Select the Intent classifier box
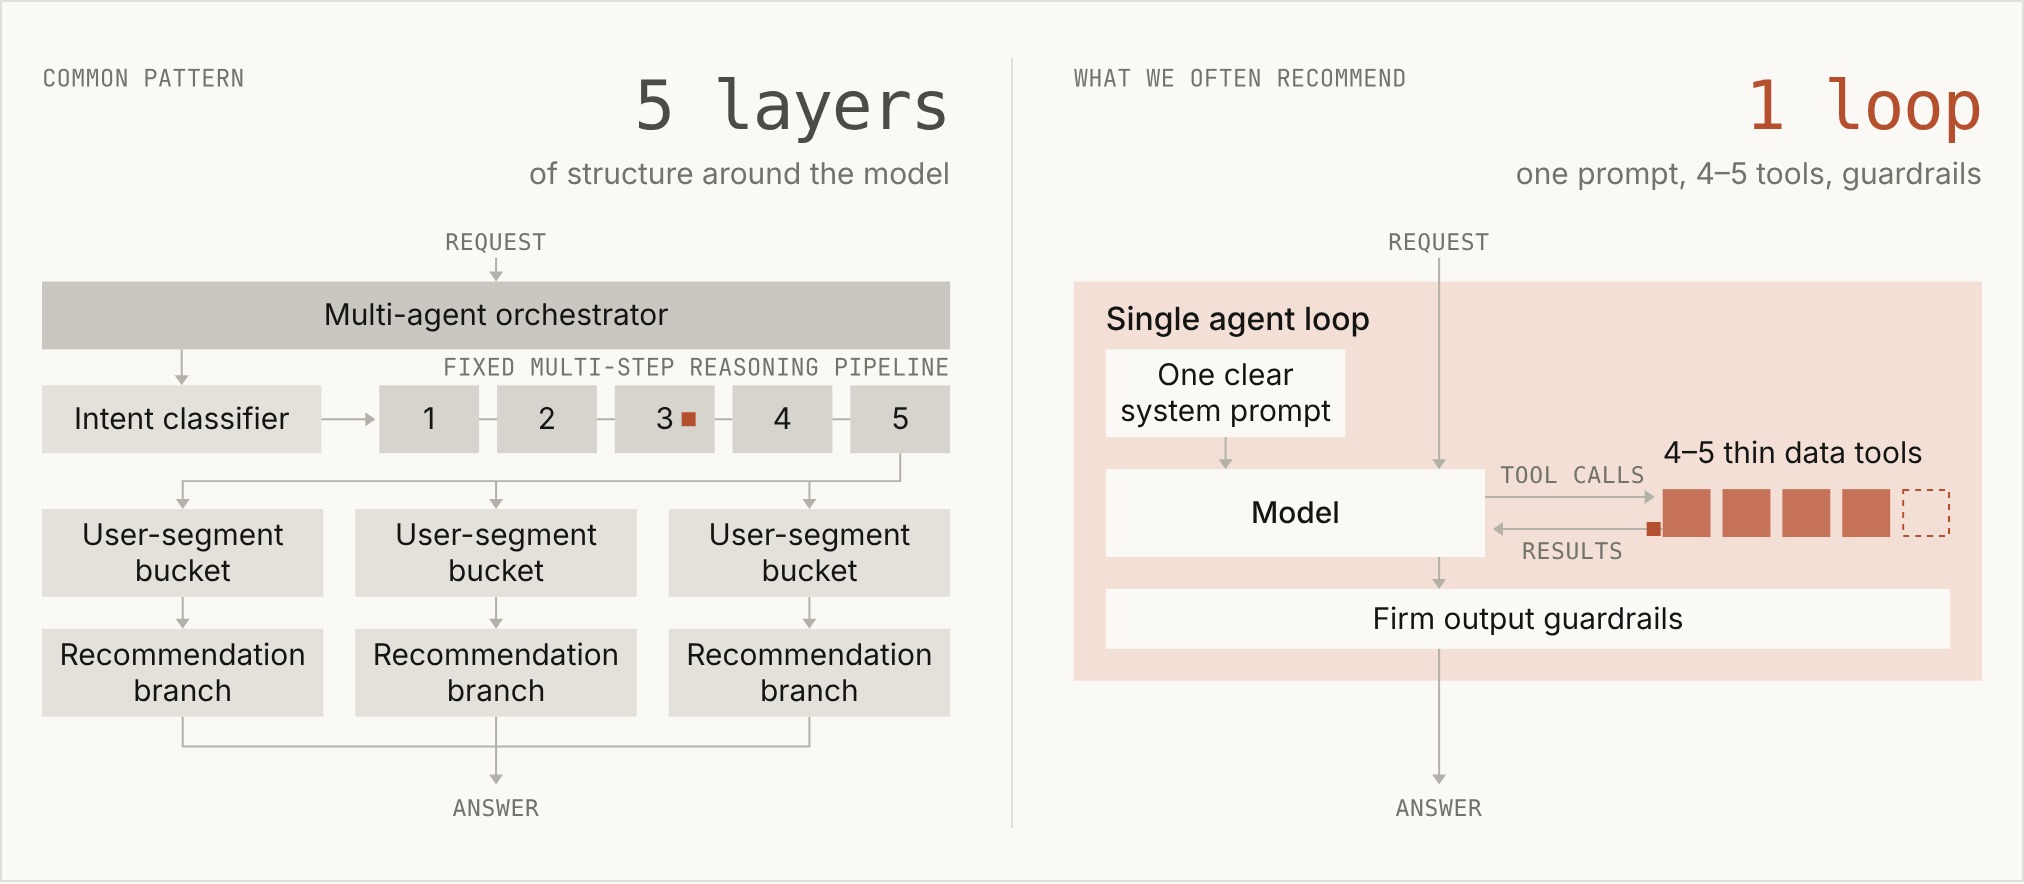 pos(182,419)
